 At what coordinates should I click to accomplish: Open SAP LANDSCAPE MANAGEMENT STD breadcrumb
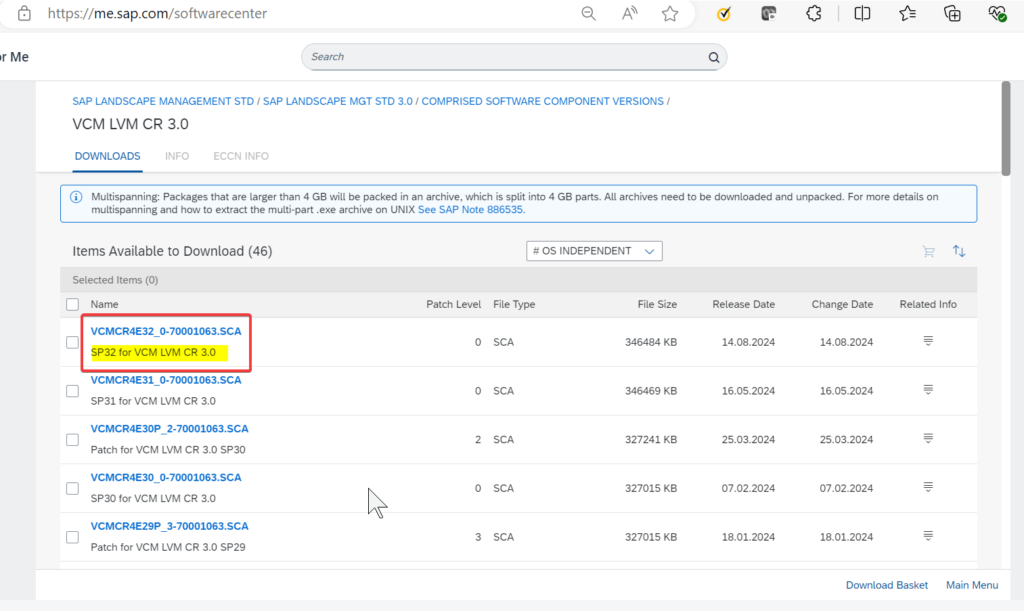point(163,101)
